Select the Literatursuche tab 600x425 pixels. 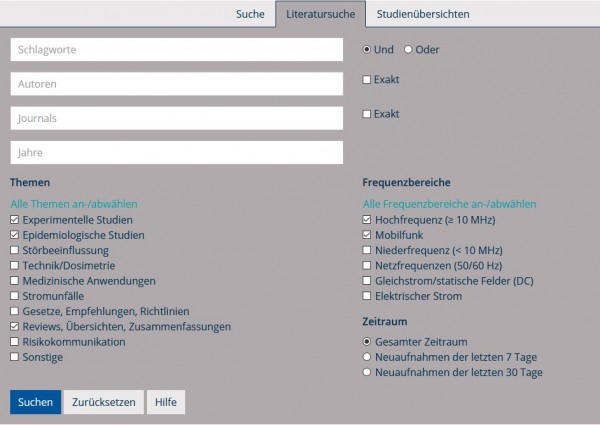coord(320,14)
